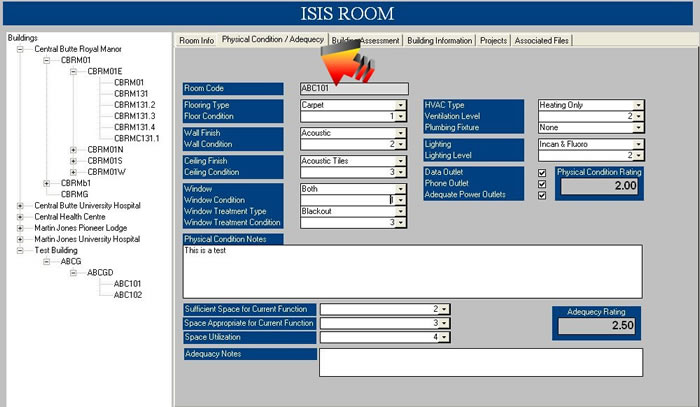Switch to the Room Info tab
The image size is (700, 407).
point(196,40)
